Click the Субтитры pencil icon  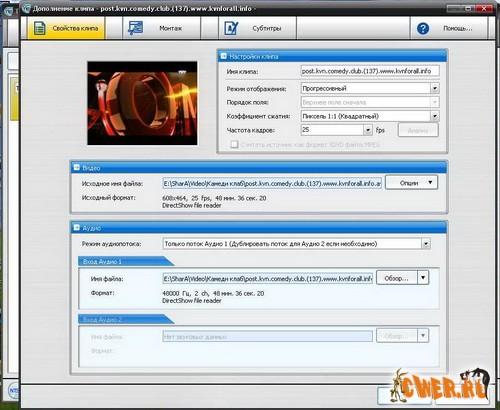(x=231, y=28)
